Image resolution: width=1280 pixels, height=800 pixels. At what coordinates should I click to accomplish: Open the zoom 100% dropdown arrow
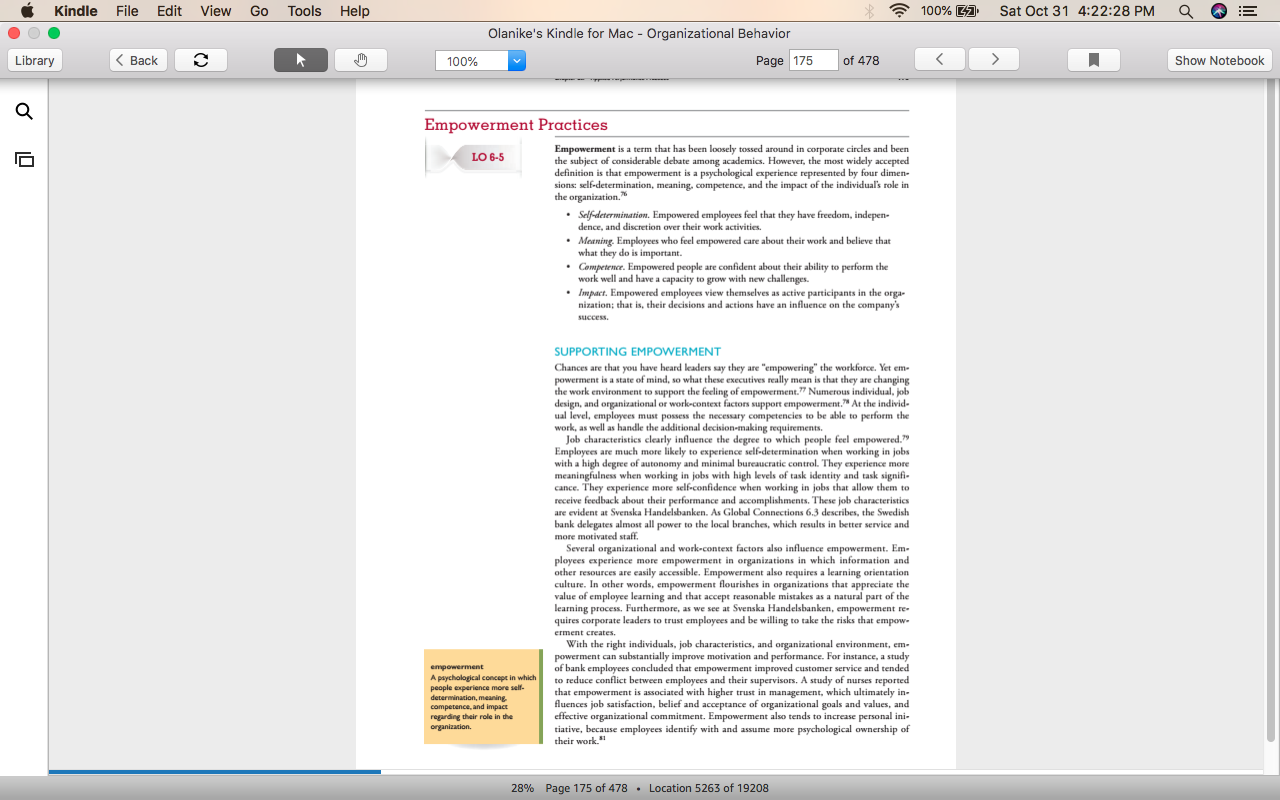[517, 61]
